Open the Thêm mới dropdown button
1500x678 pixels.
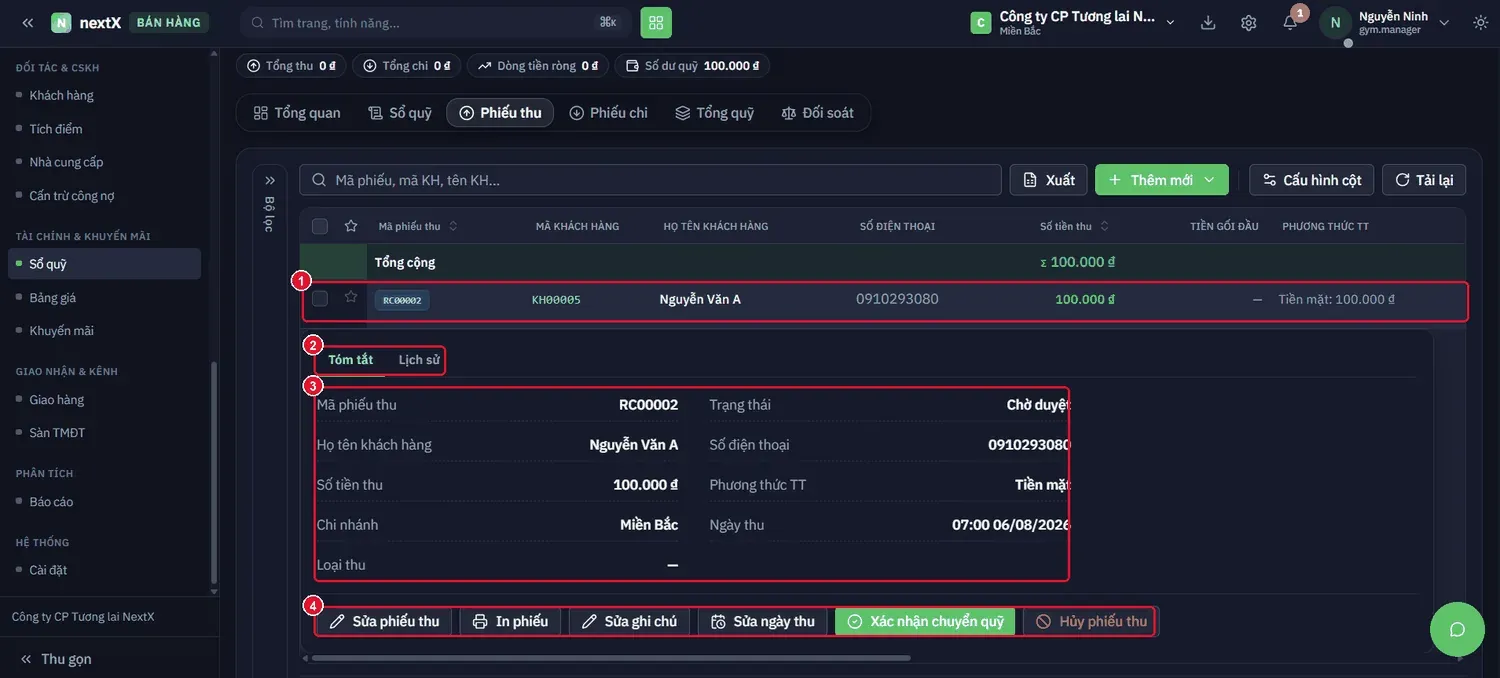coord(1162,180)
